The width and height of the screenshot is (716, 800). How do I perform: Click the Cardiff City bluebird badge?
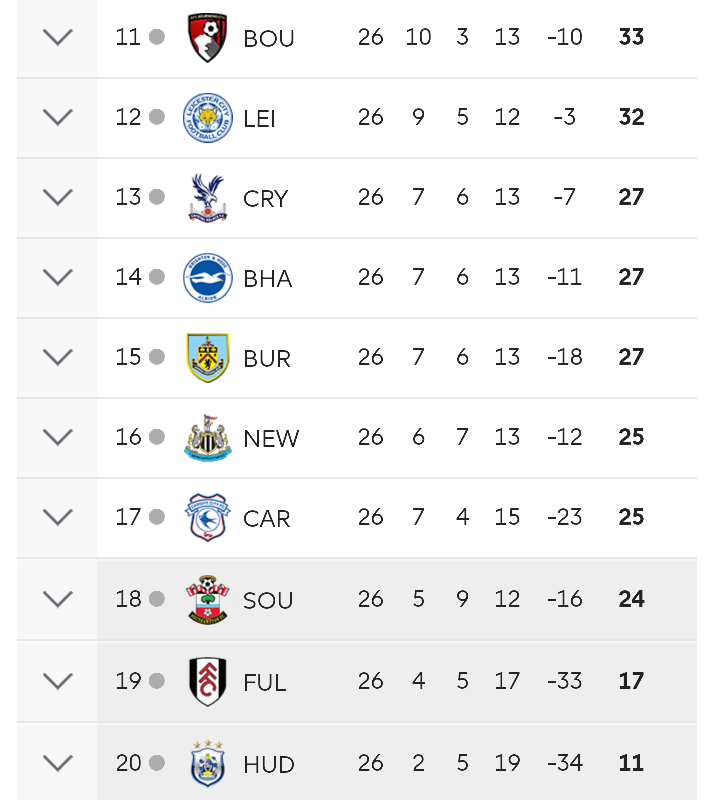pos(207,517)
